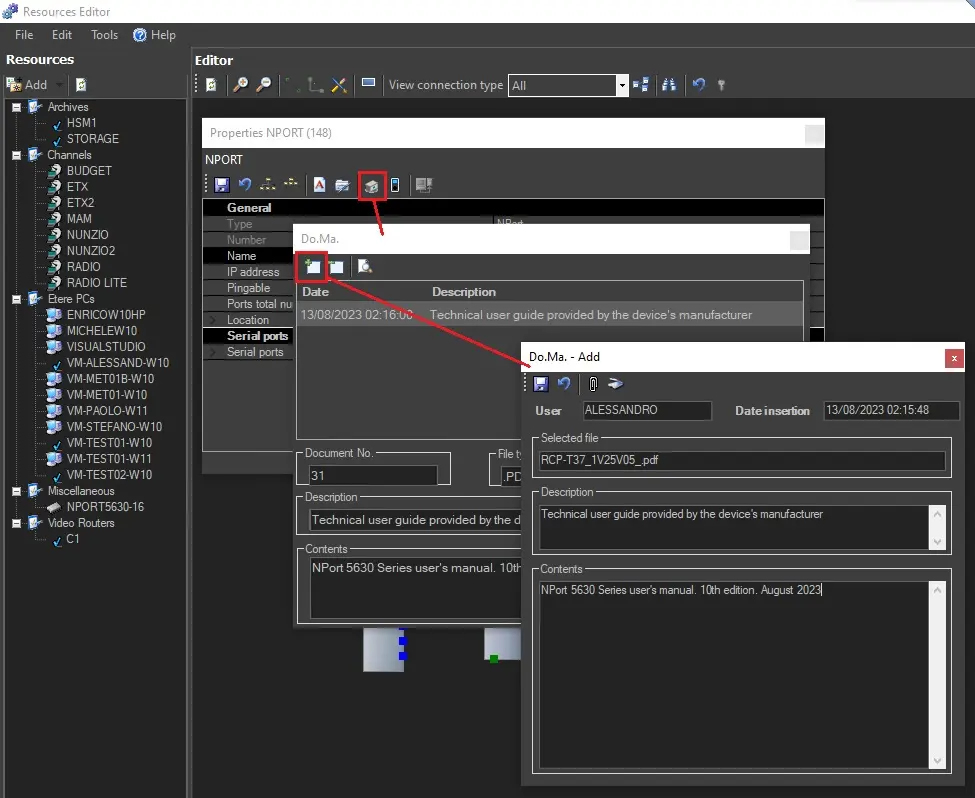This screenshot has height=798, width=975.
Task: Click the zoom in magnifier in Editor toolbar
Action: point(240,85)
